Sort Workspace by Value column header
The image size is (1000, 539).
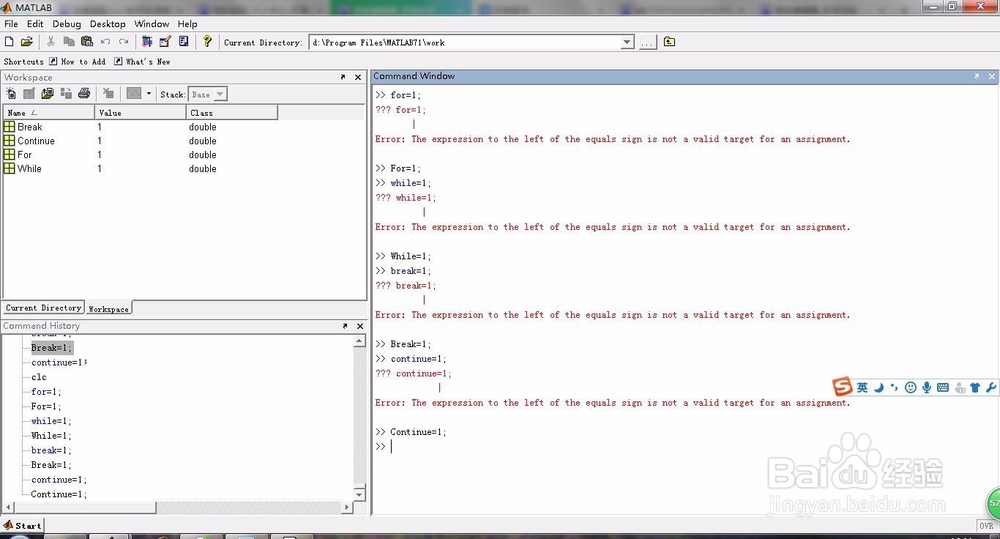pos(140,113)
